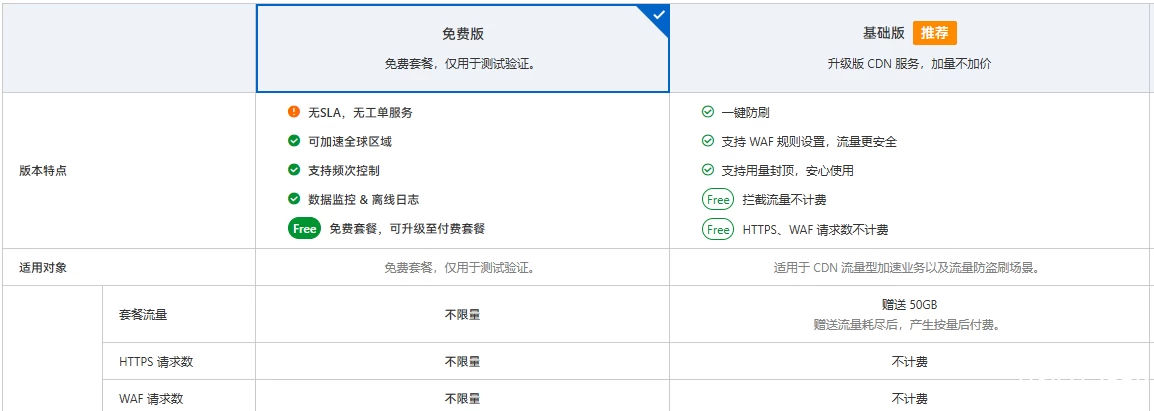This screenshot has width=1154, height=411.
Task: Click the green check next to 支持频次控制
Action: (294, 170)
